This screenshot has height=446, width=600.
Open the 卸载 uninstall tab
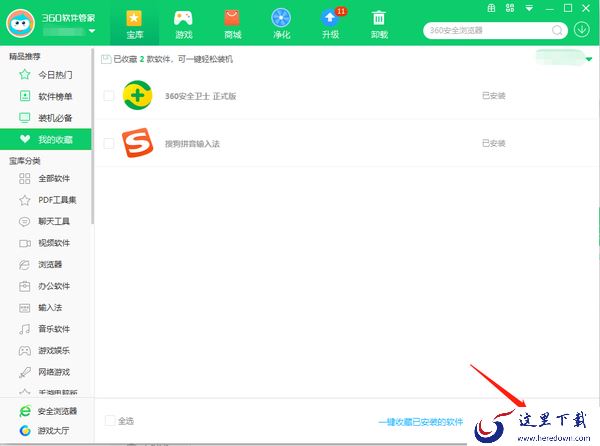[x=379, y=24]
